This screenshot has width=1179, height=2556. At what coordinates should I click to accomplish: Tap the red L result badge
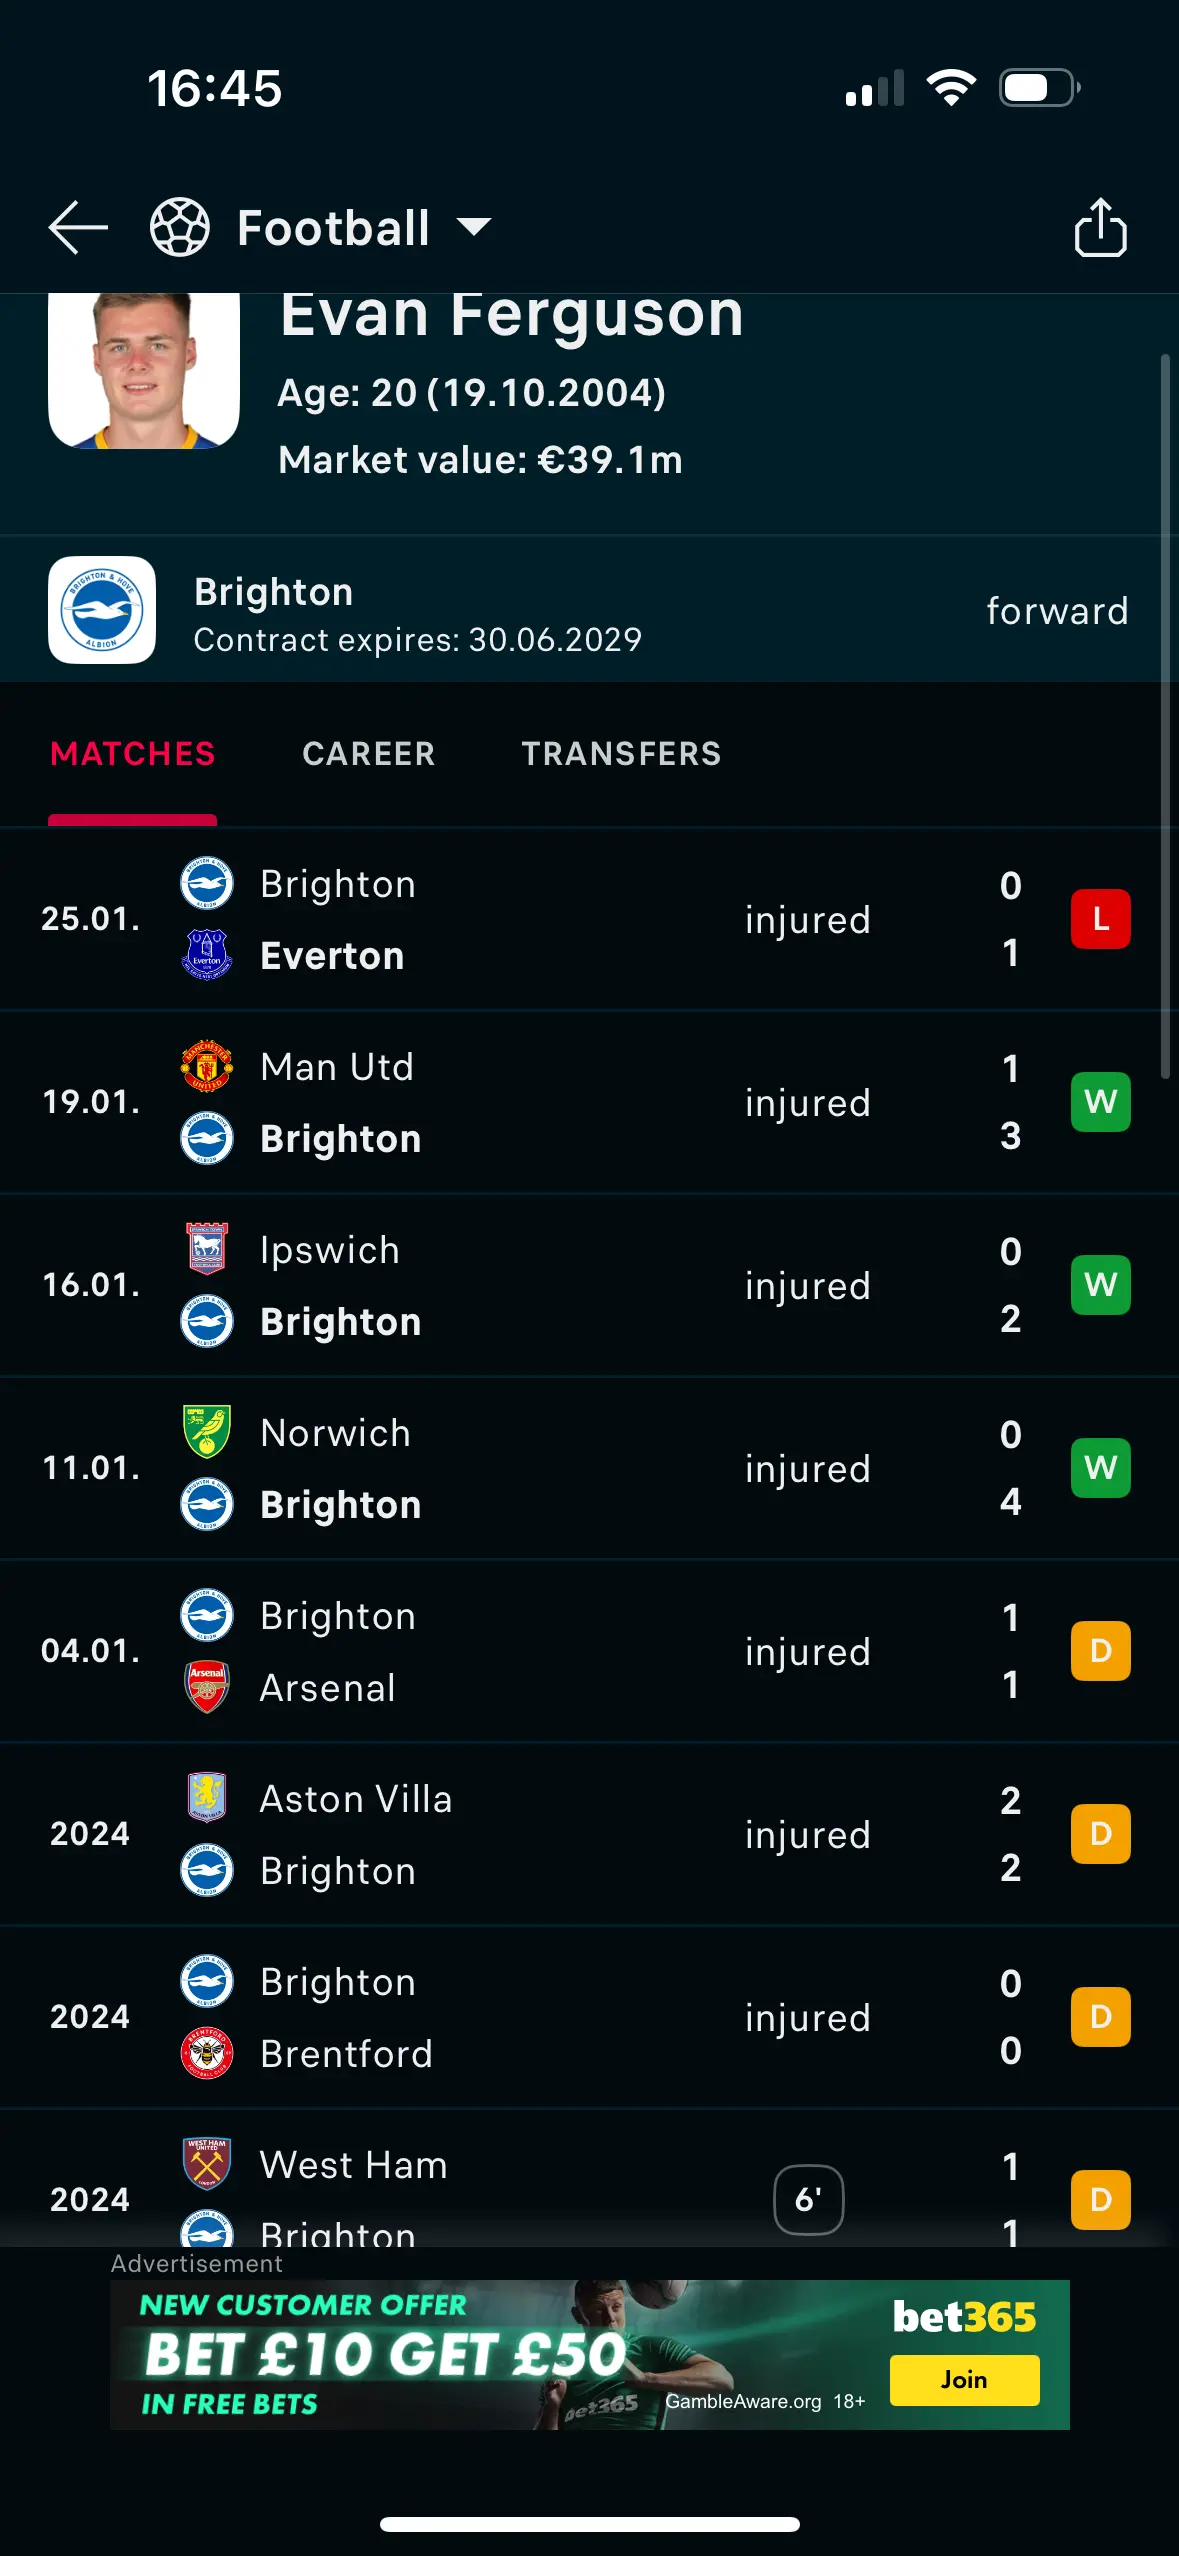(x=1100, y=919)
